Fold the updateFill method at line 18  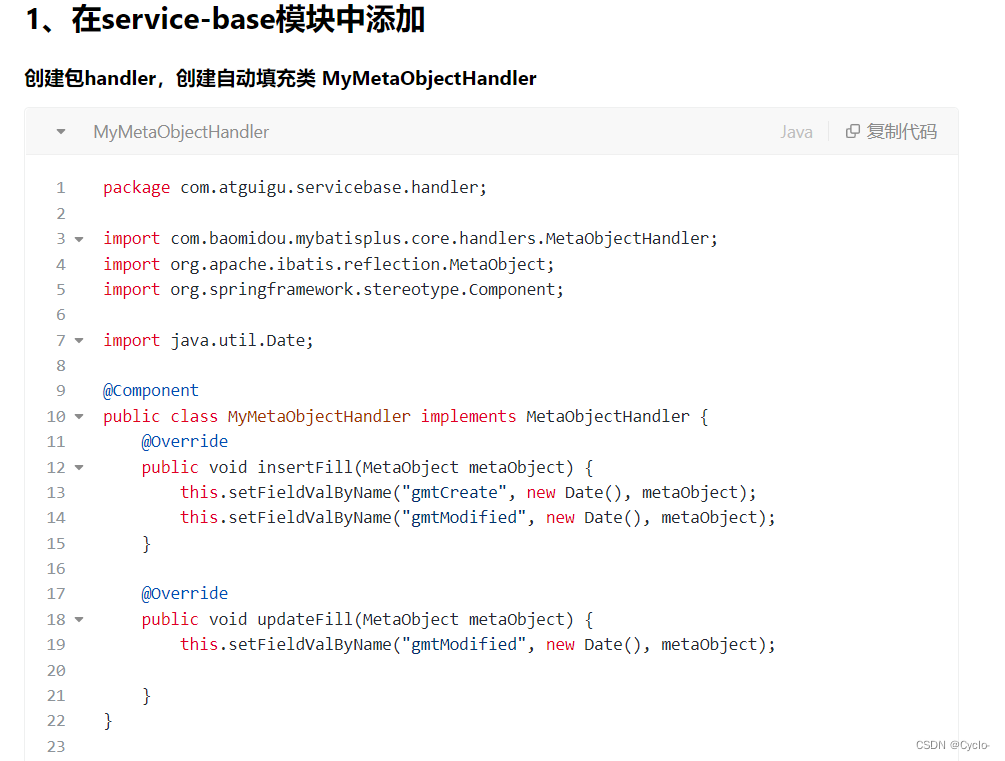coord(78,619)
